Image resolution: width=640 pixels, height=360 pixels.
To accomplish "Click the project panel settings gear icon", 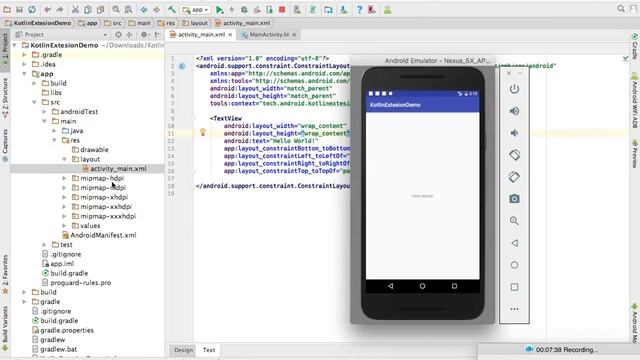I will pyautogui.click(x=144, y=35).
